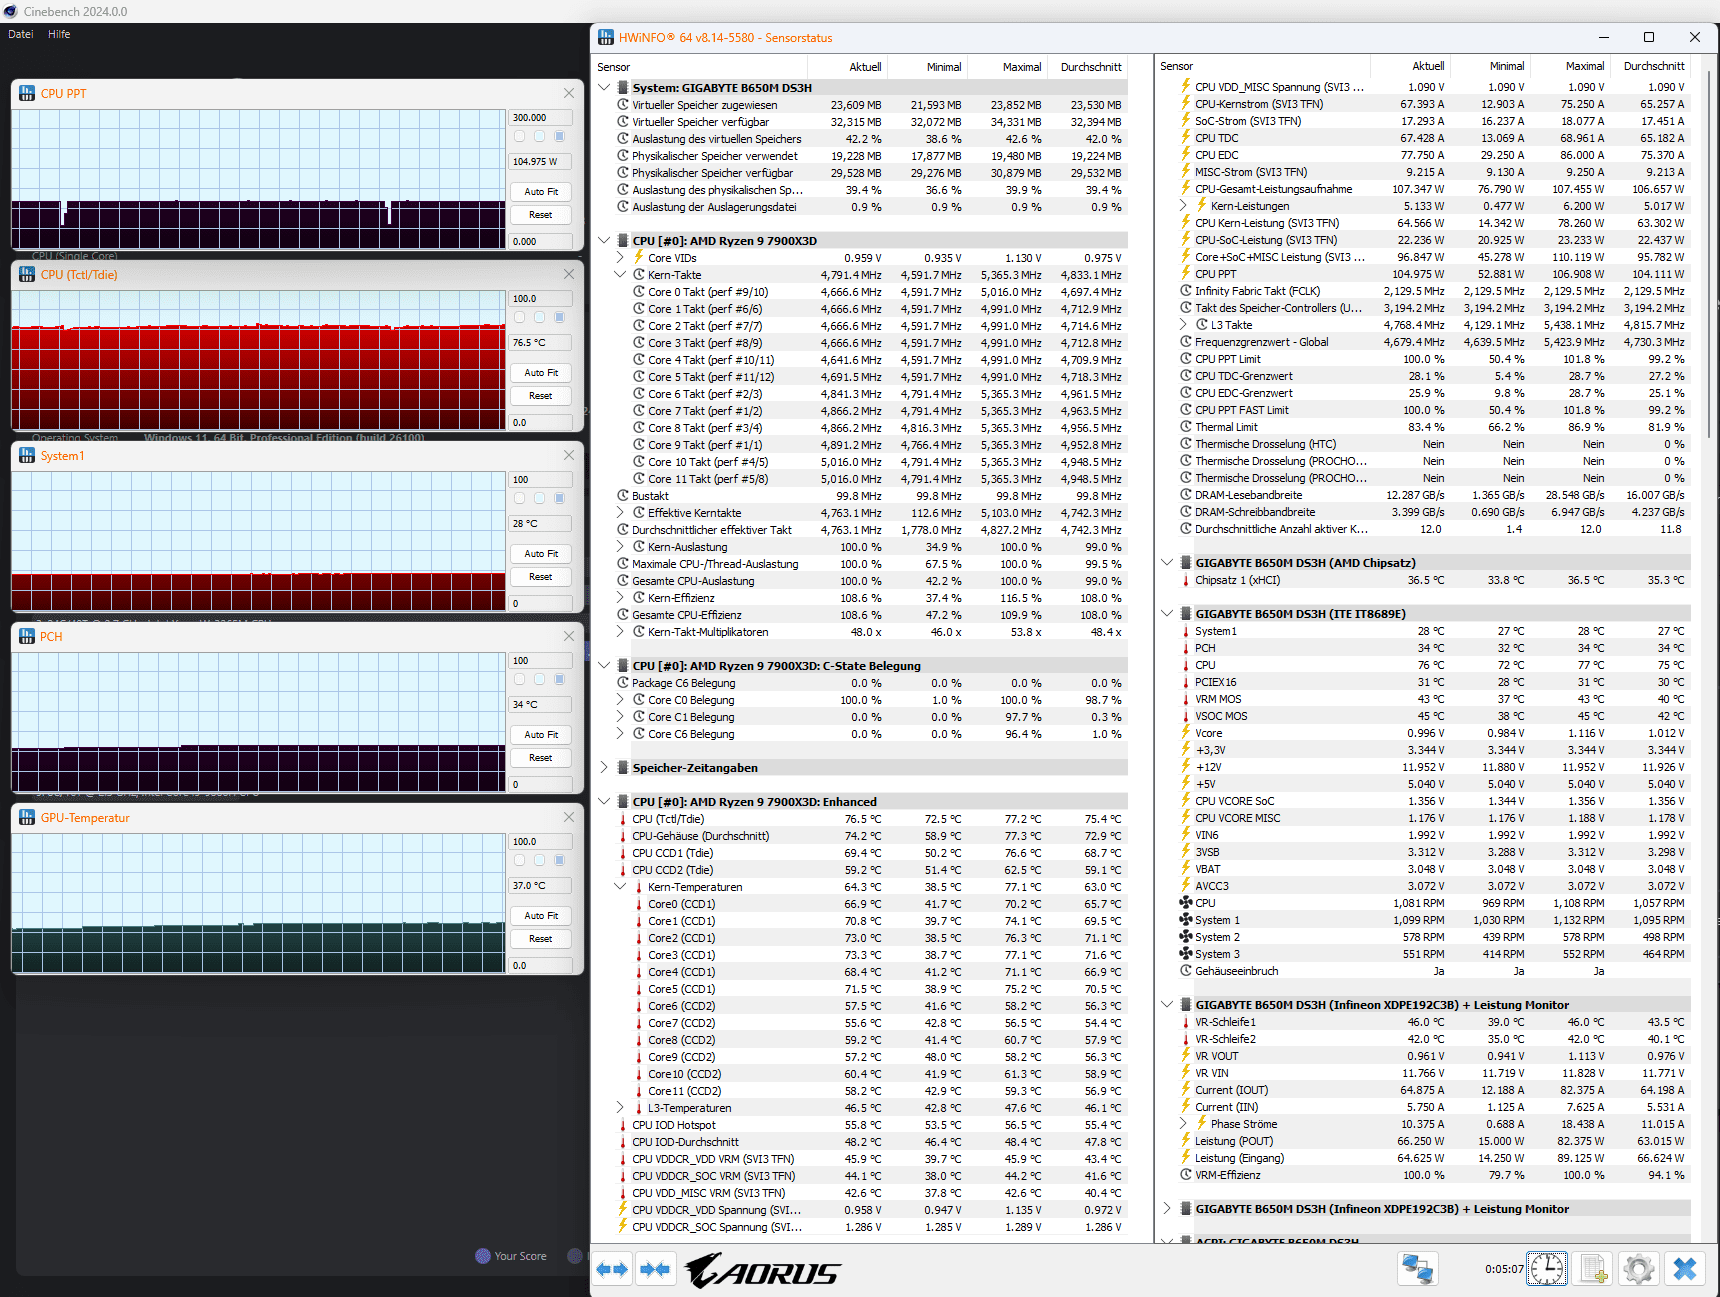Click the System1 graph window icon
Image resolution: width=1720 pixels, height=1297 pixels.
(x=27, y=455)
